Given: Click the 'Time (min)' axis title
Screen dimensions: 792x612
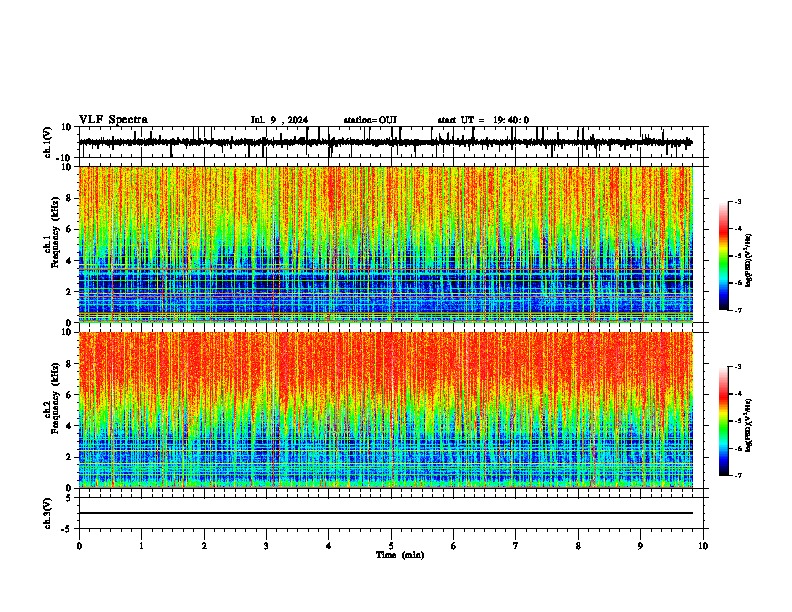Looking at the screenshot, I should point(400,555).
